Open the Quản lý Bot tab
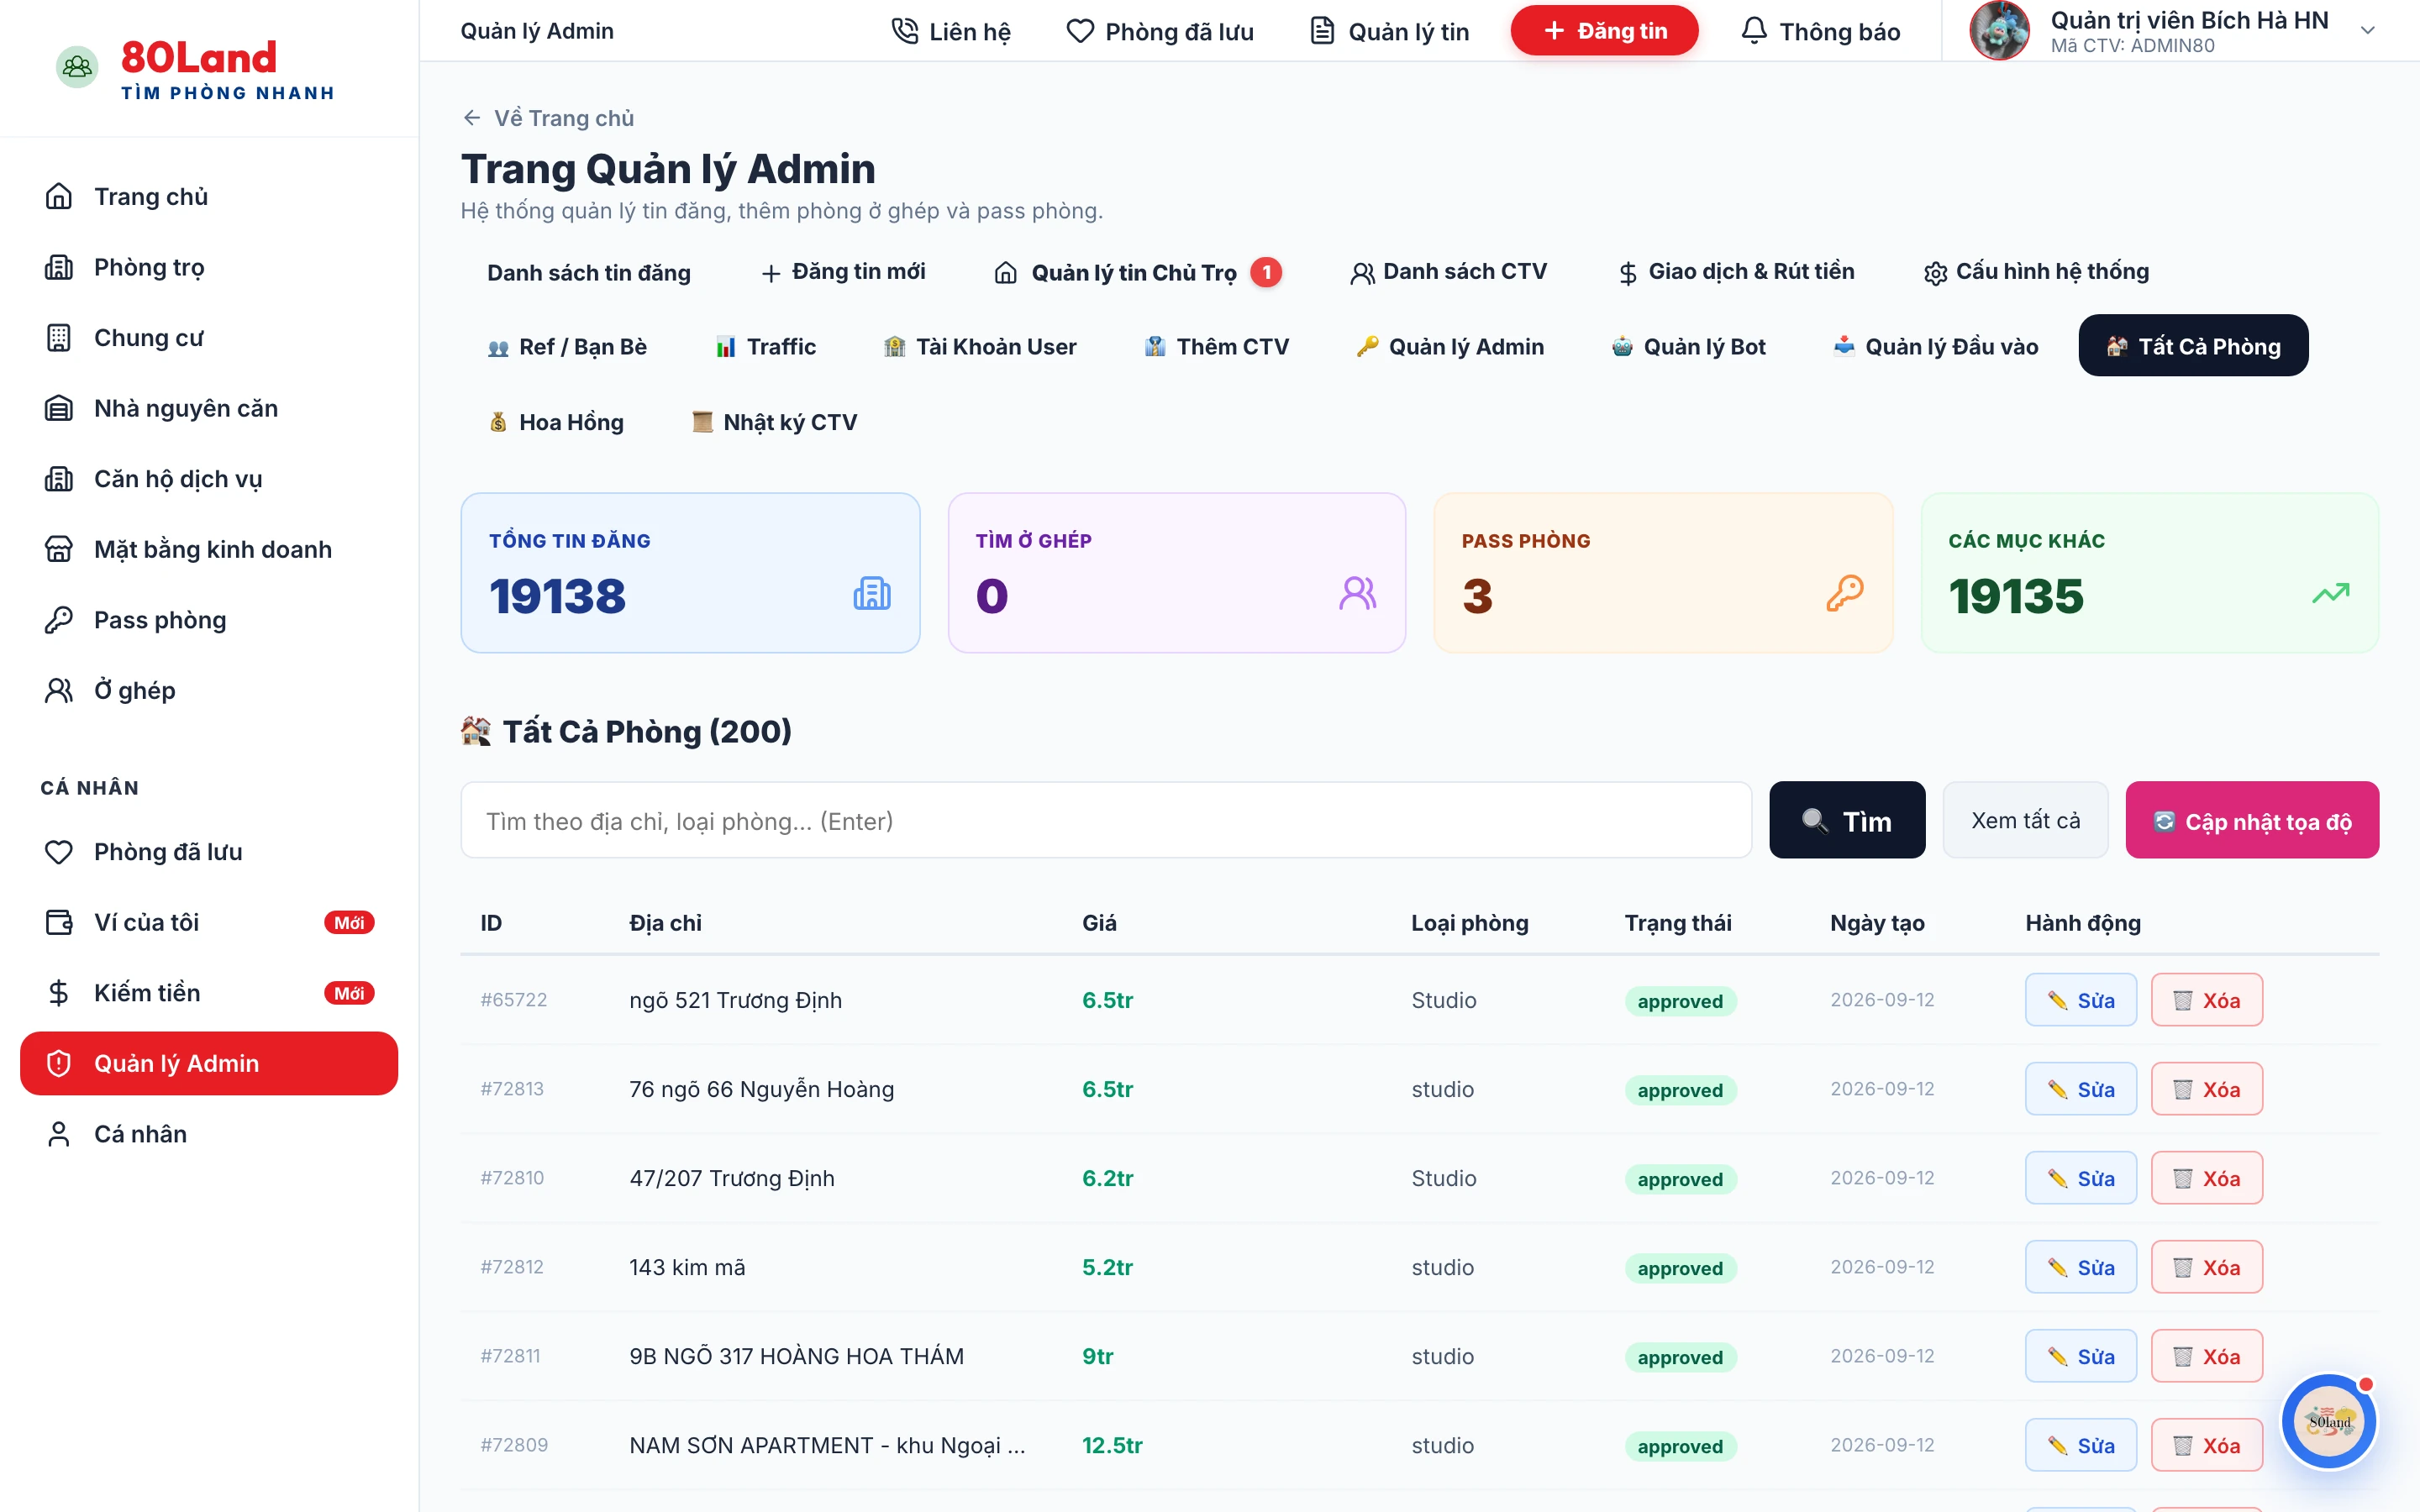2420x1512 pixels. [x=1688, y=346]
